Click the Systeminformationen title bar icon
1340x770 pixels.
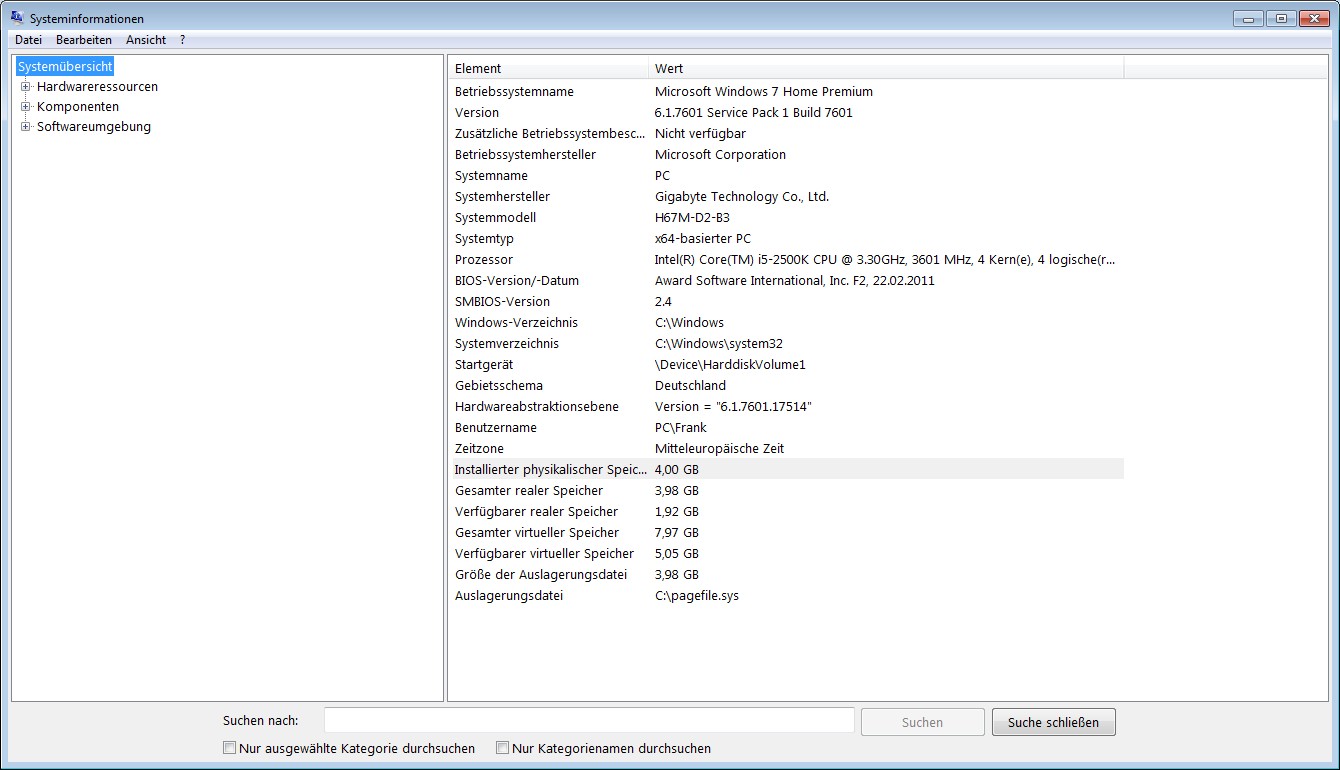(17, 18)
